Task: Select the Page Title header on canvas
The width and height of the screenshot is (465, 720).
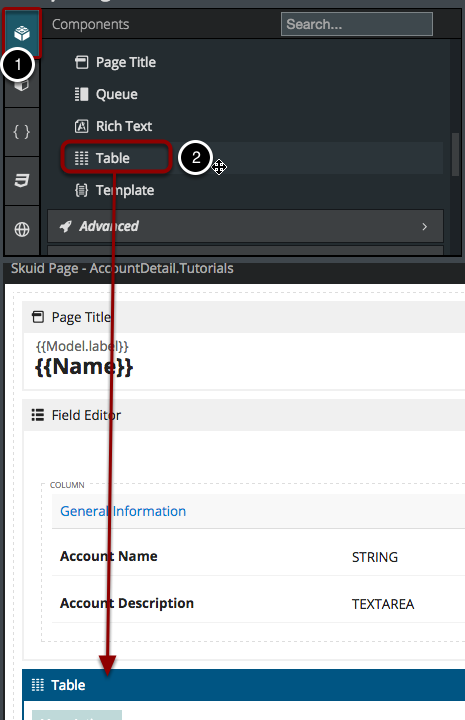Action: [244, 317]
